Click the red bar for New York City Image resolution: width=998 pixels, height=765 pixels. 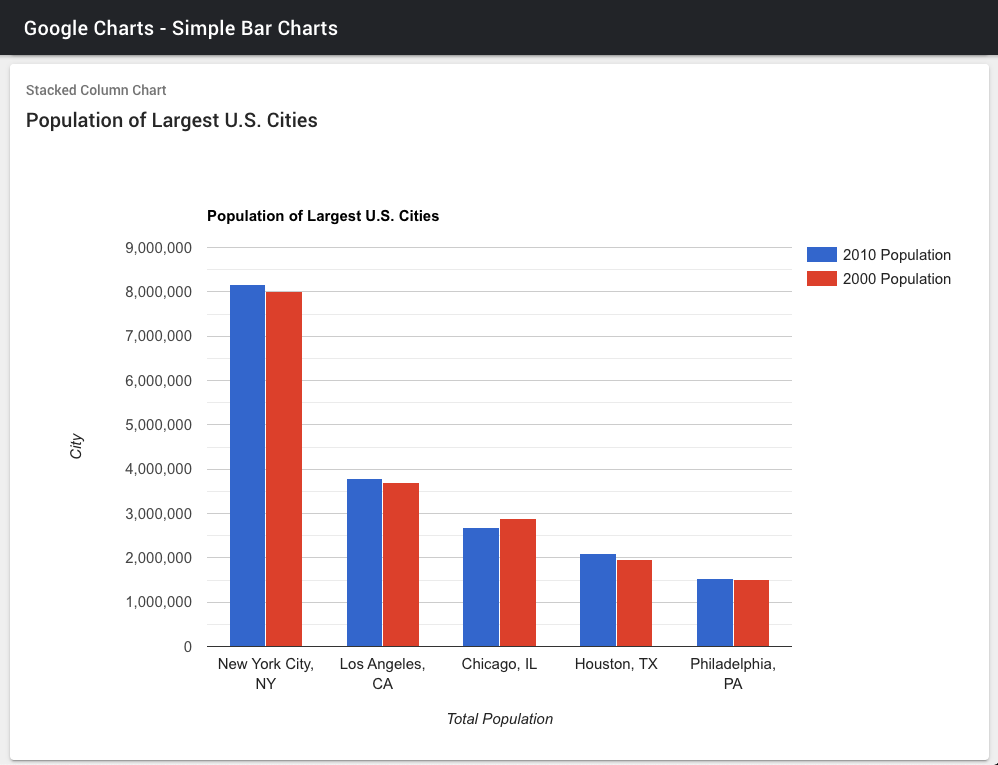point(284,469)
